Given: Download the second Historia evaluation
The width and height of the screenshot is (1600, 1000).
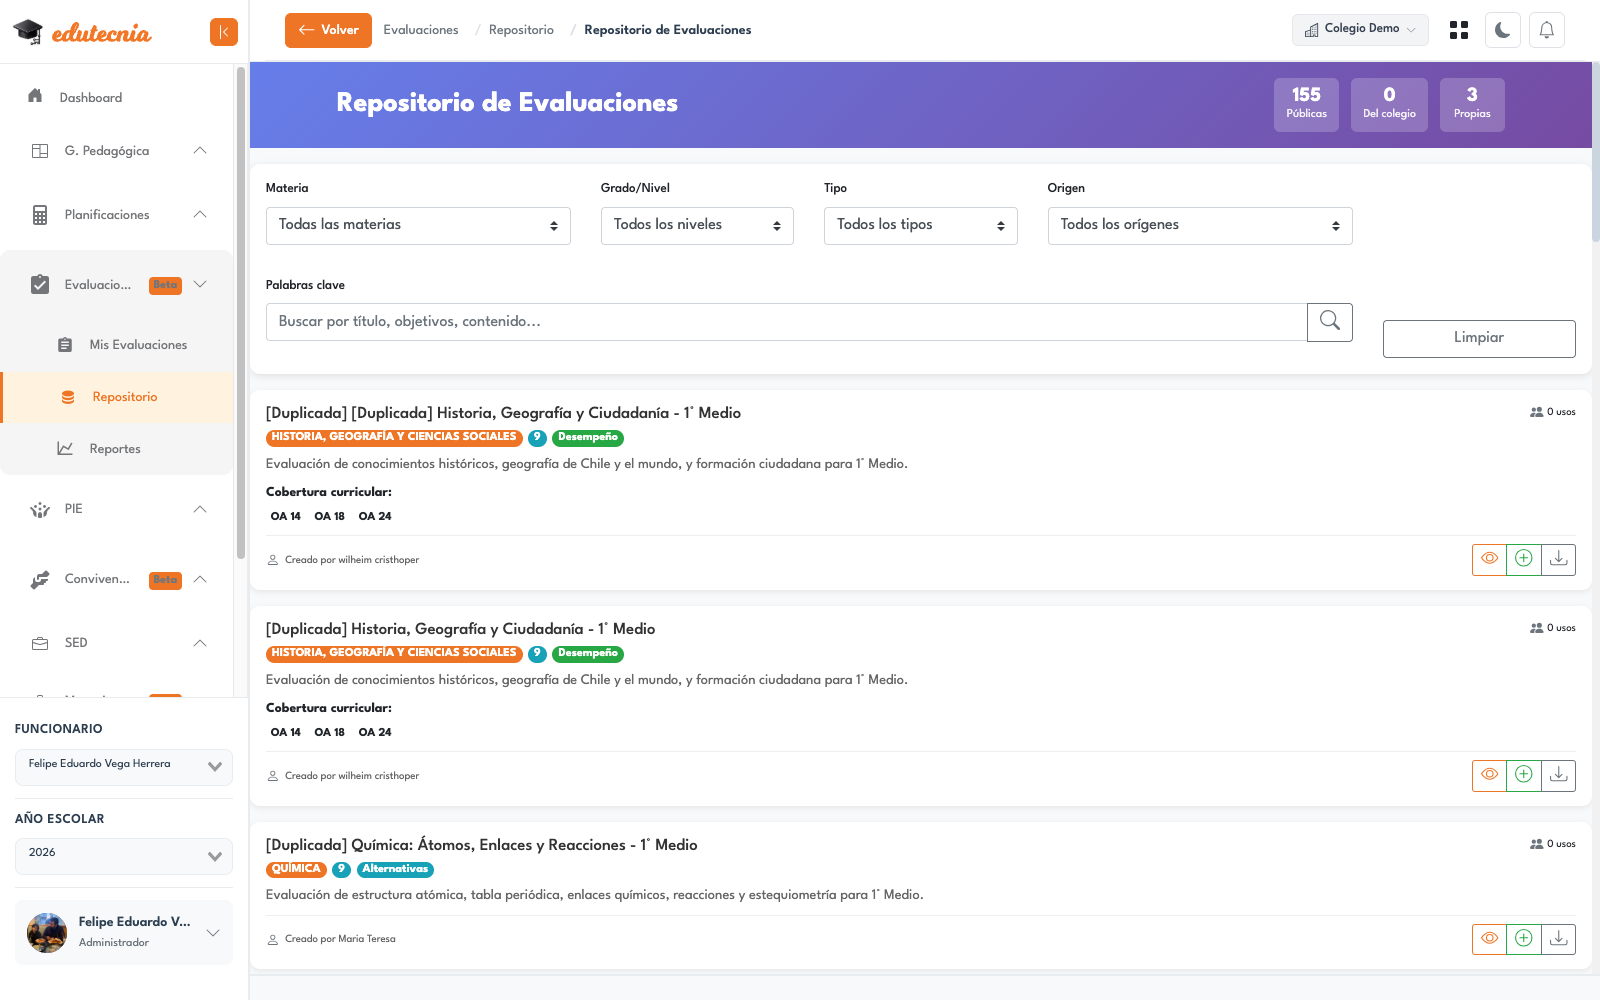Looking at the screenshot, I should [1558, 775].
